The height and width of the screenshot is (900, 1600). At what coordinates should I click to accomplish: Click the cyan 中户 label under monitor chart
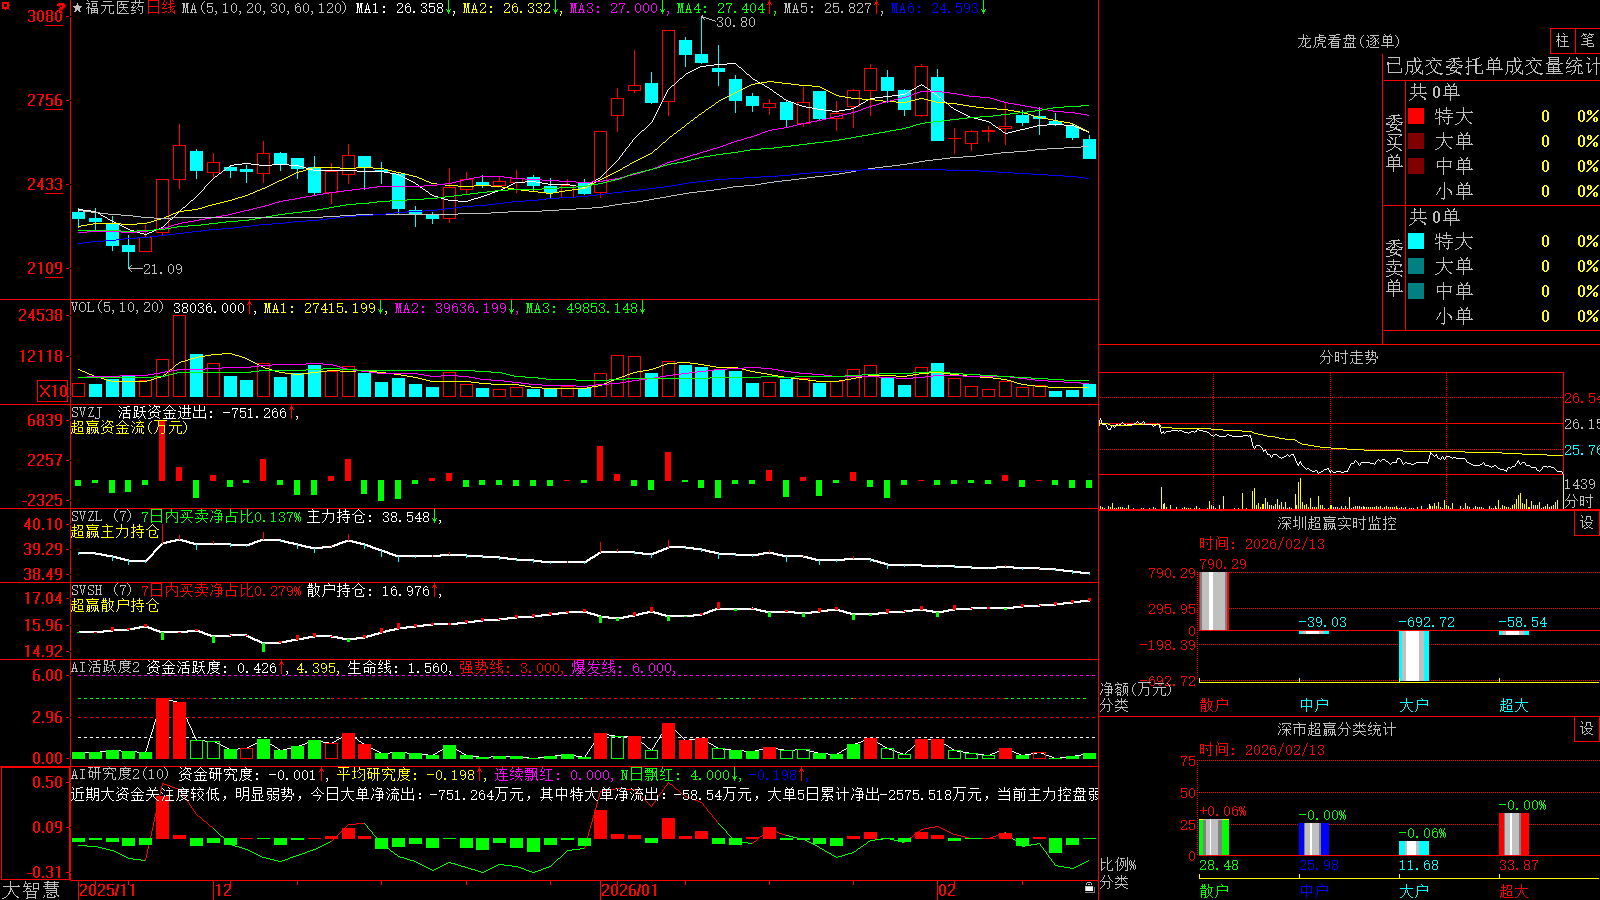1314,705
